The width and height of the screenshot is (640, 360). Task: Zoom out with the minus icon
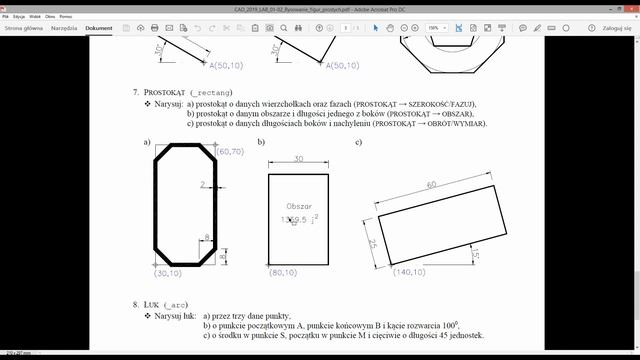click(x=404, y=28)
